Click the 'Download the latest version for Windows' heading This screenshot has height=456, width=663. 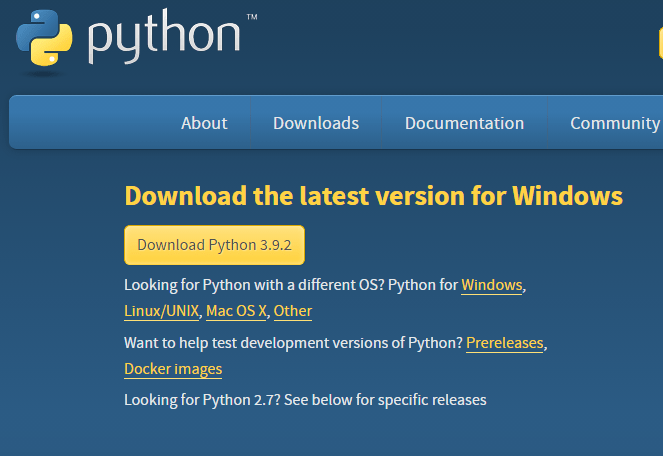click(x=373, y=196)
